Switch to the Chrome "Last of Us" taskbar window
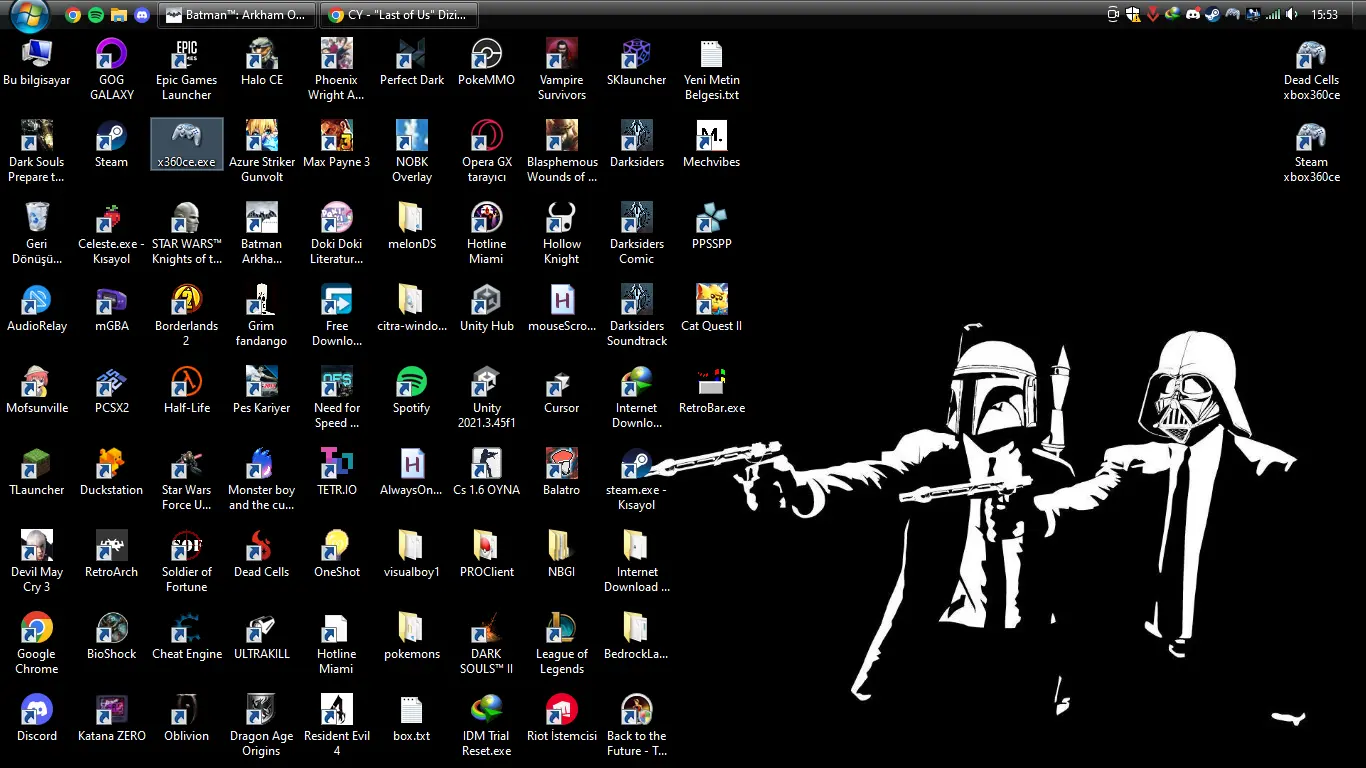 click(x=398, y=15)
